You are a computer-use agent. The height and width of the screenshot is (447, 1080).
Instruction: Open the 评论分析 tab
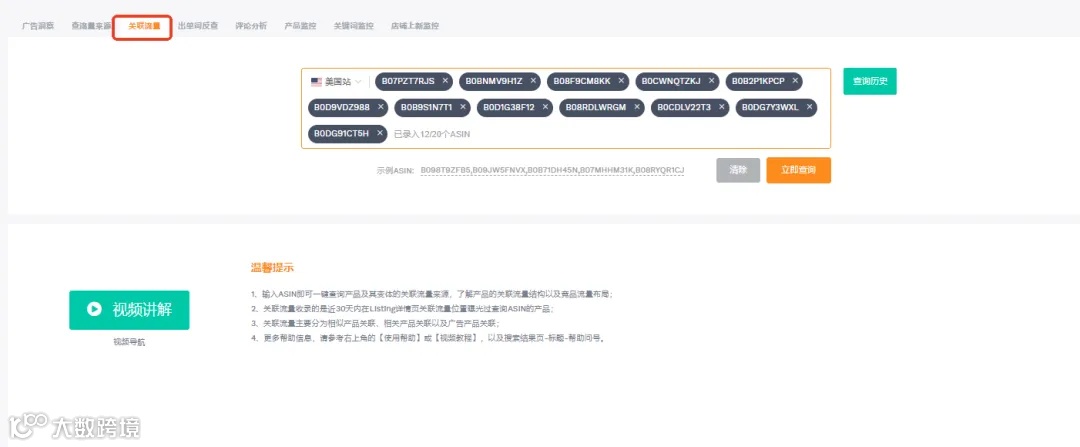251,26
